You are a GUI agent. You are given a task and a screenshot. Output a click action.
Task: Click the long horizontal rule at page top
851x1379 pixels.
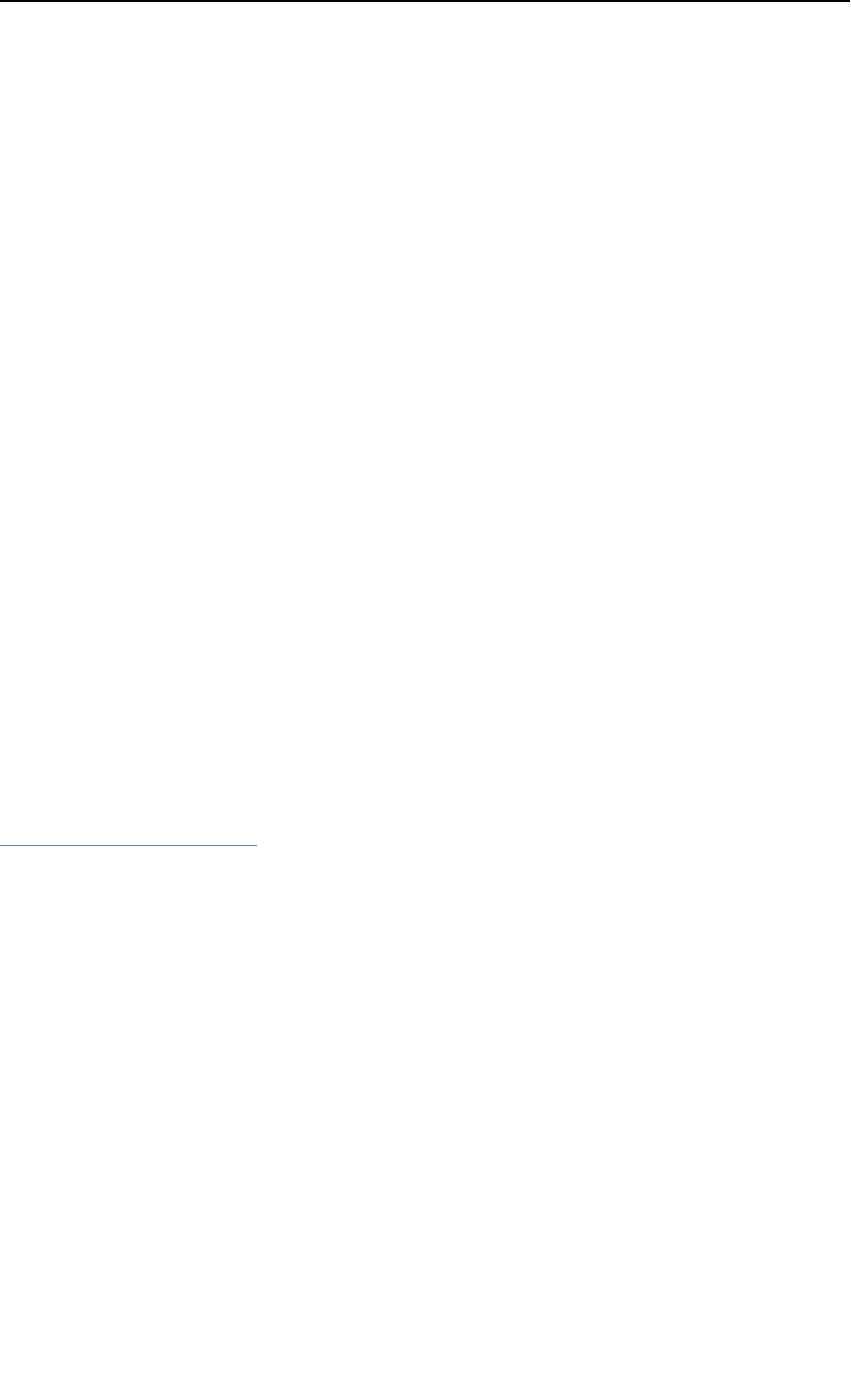click(x=425, y=1)
